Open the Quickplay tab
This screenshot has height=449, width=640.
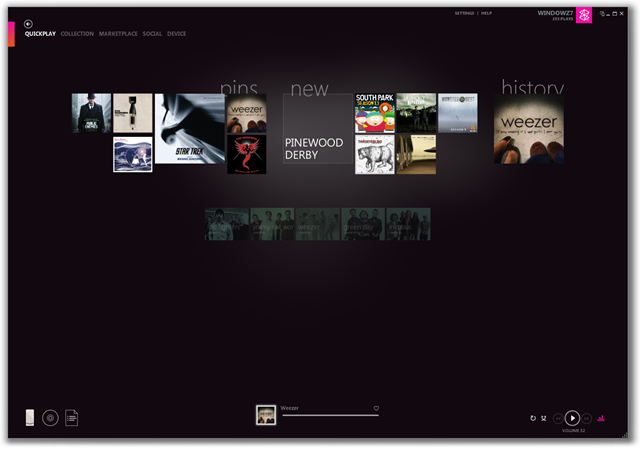pyautogui.click(x=40, y=34)
